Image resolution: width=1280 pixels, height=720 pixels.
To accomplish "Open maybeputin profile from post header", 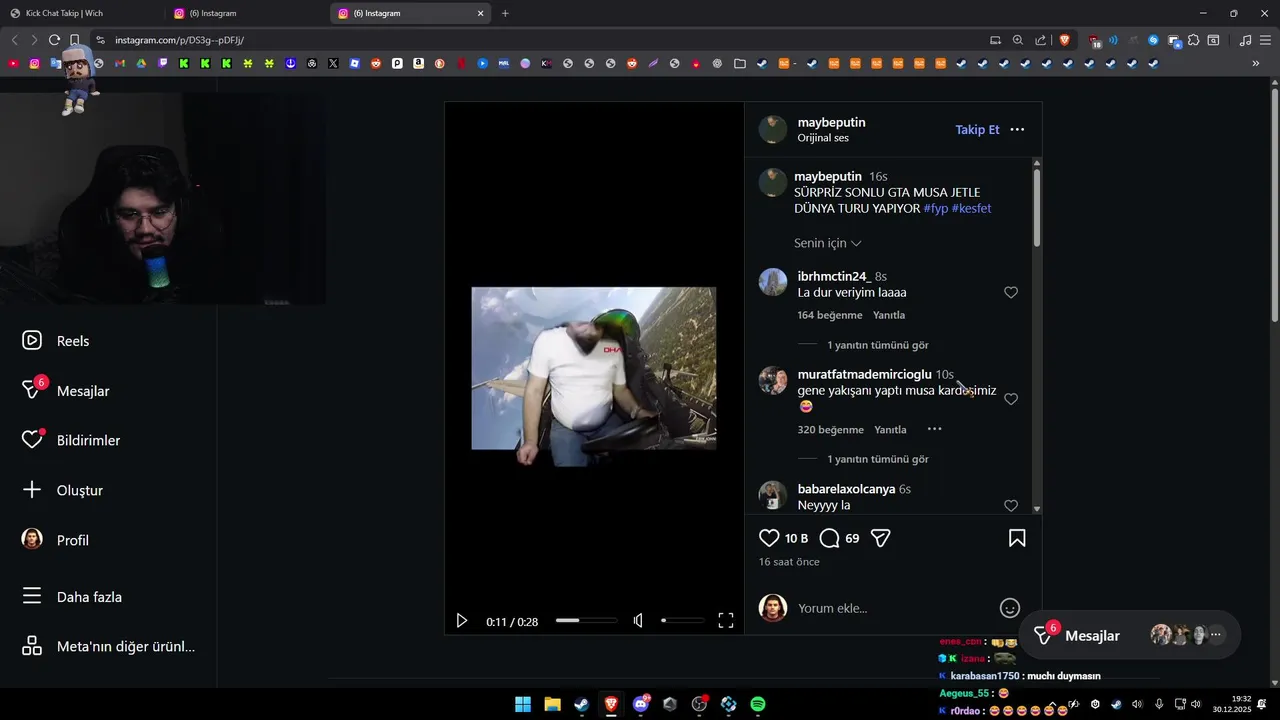I will click(831, 122).
